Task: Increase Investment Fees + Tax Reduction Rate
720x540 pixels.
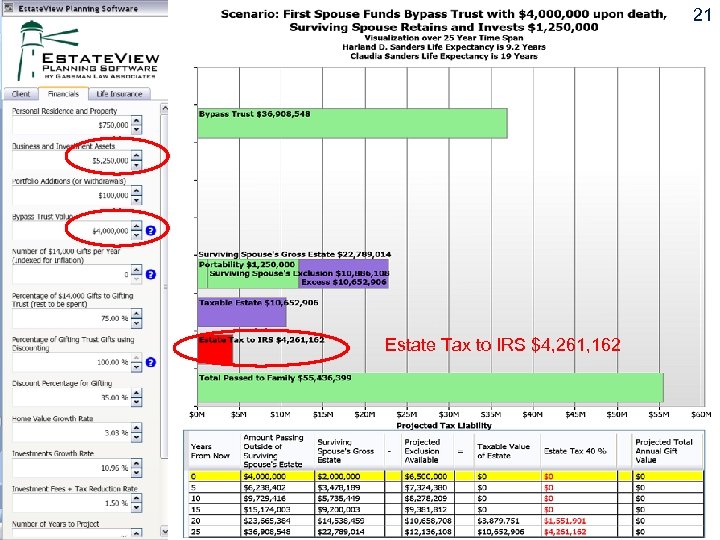Action: [136, 498]
